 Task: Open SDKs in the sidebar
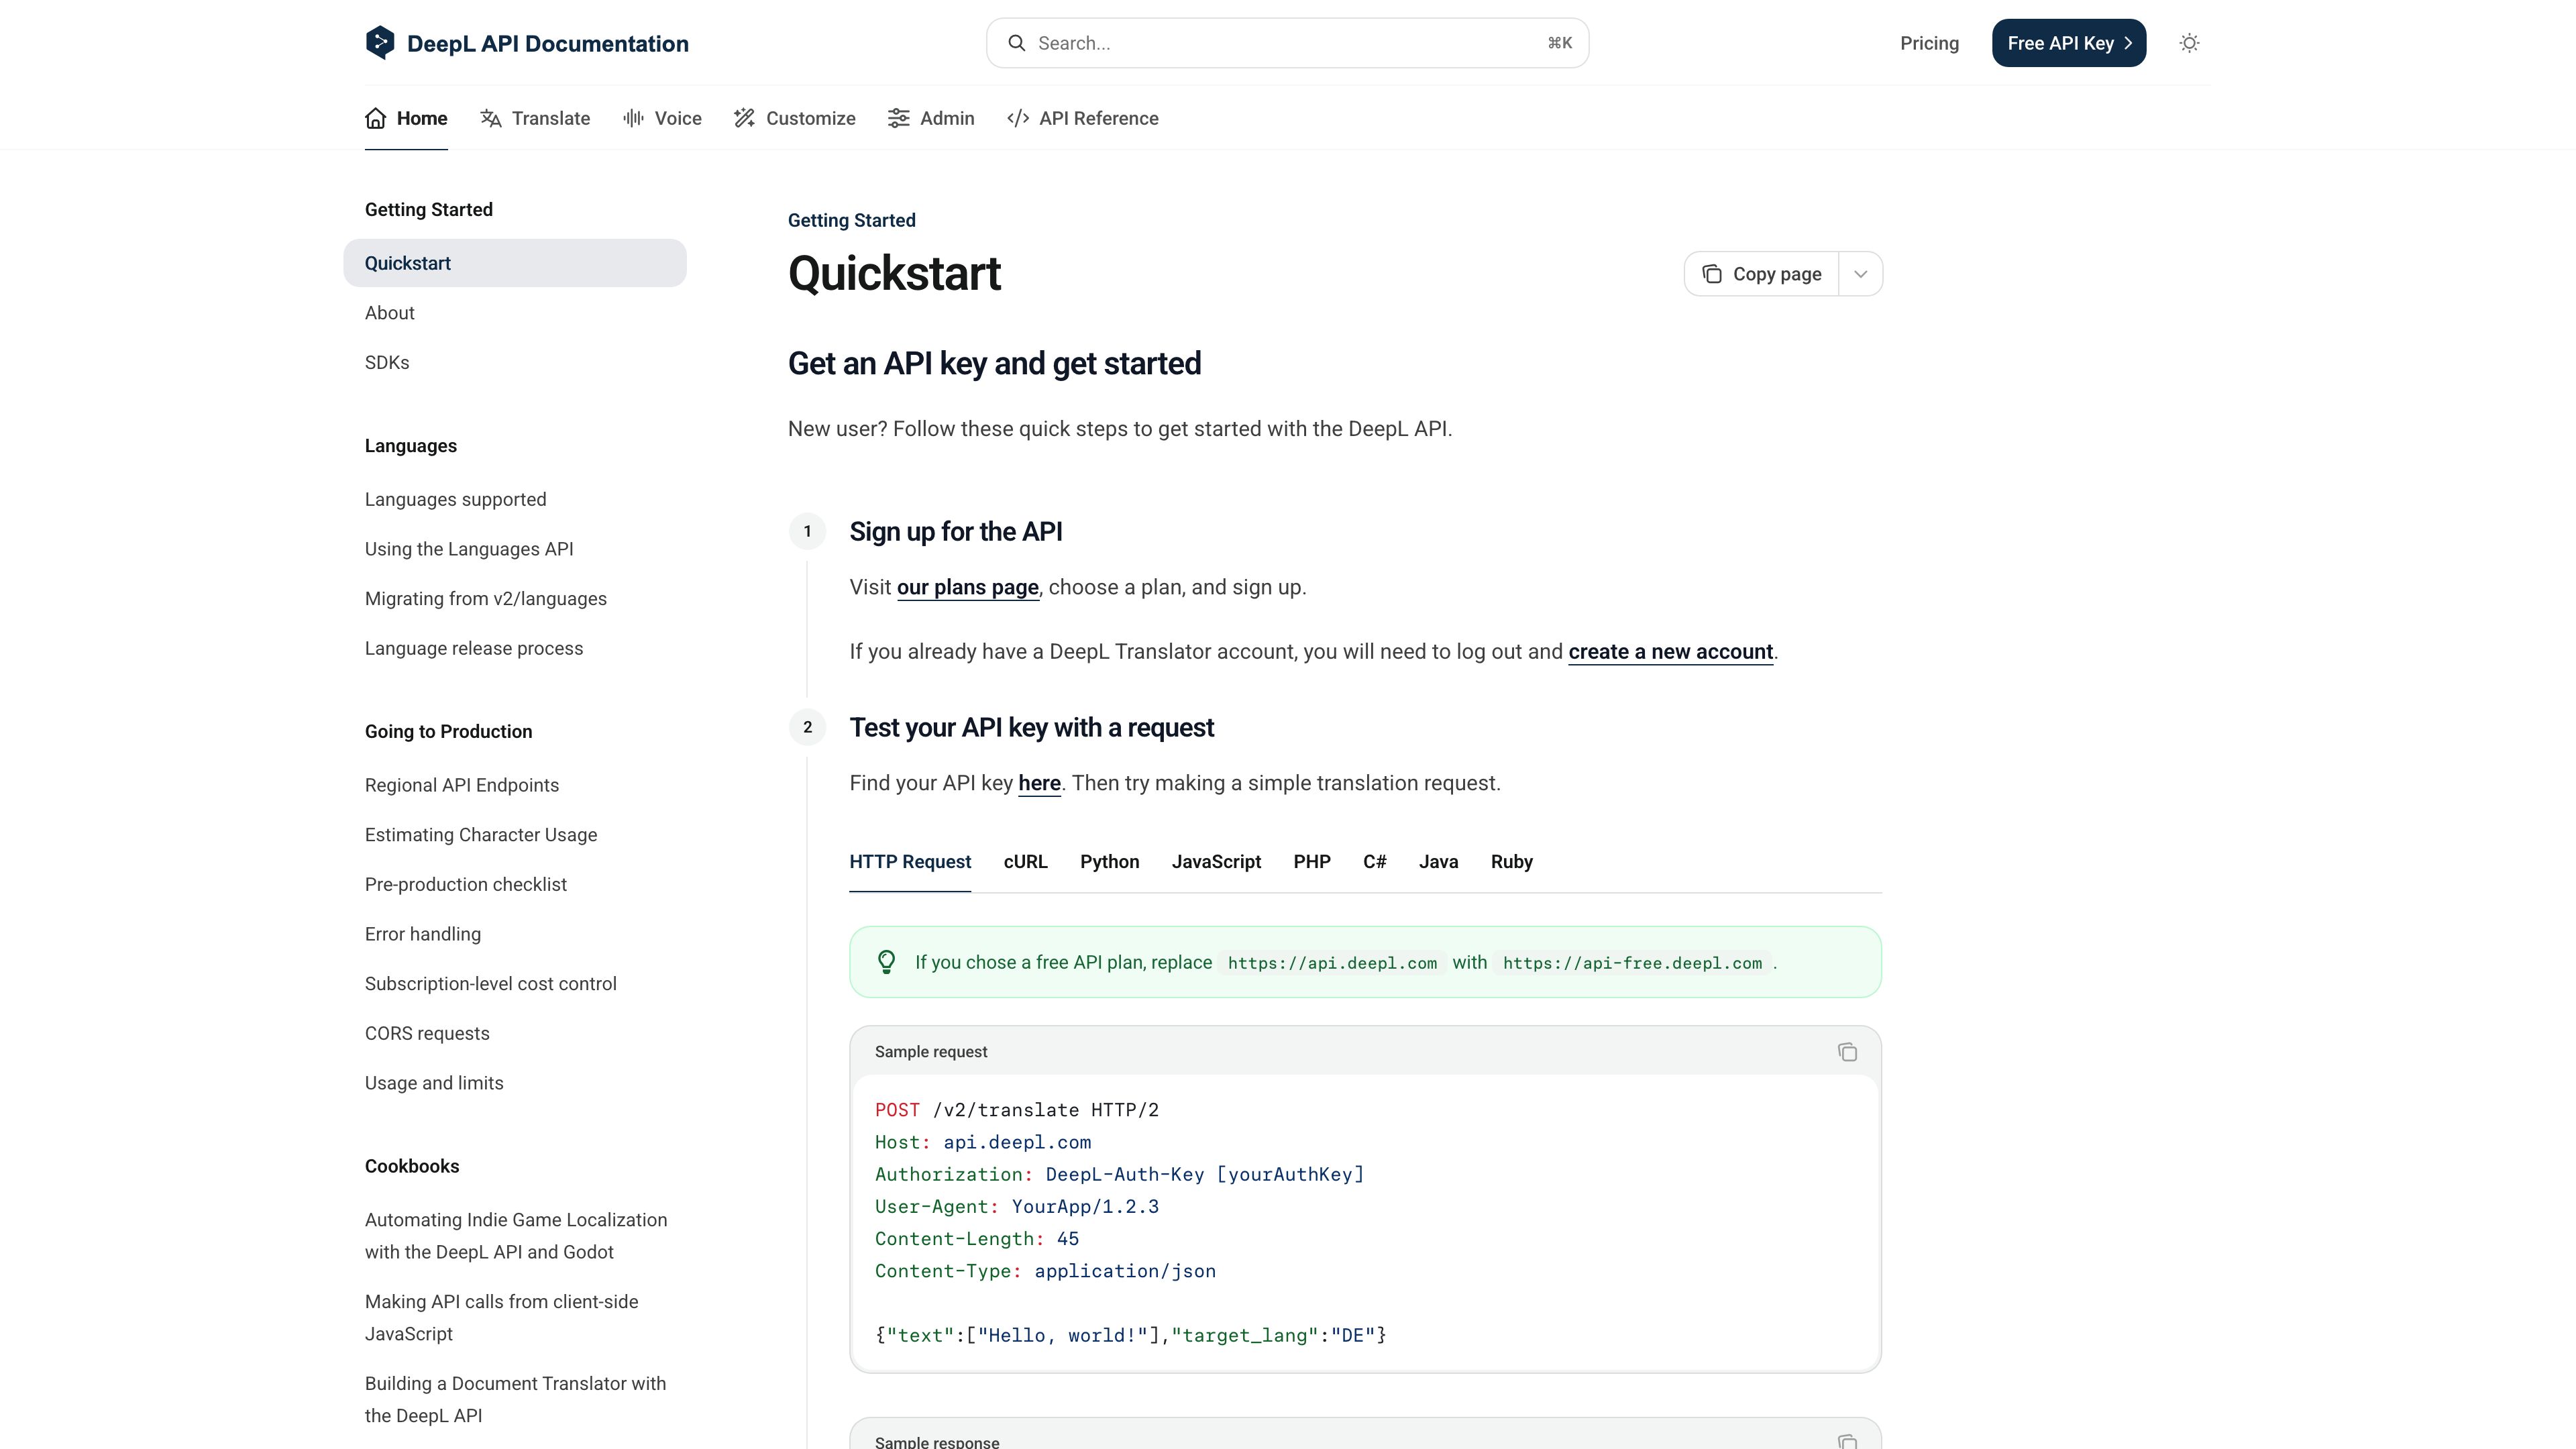[387, 362]
